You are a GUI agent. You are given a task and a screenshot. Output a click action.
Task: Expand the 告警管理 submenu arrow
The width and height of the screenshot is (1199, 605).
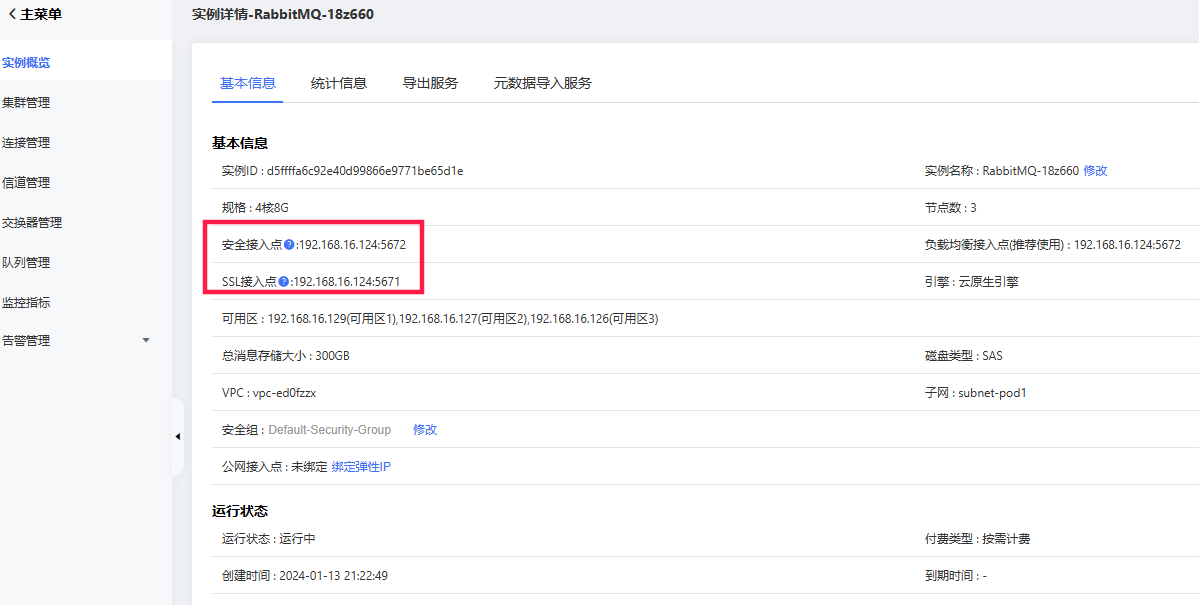tap(146, 340)
